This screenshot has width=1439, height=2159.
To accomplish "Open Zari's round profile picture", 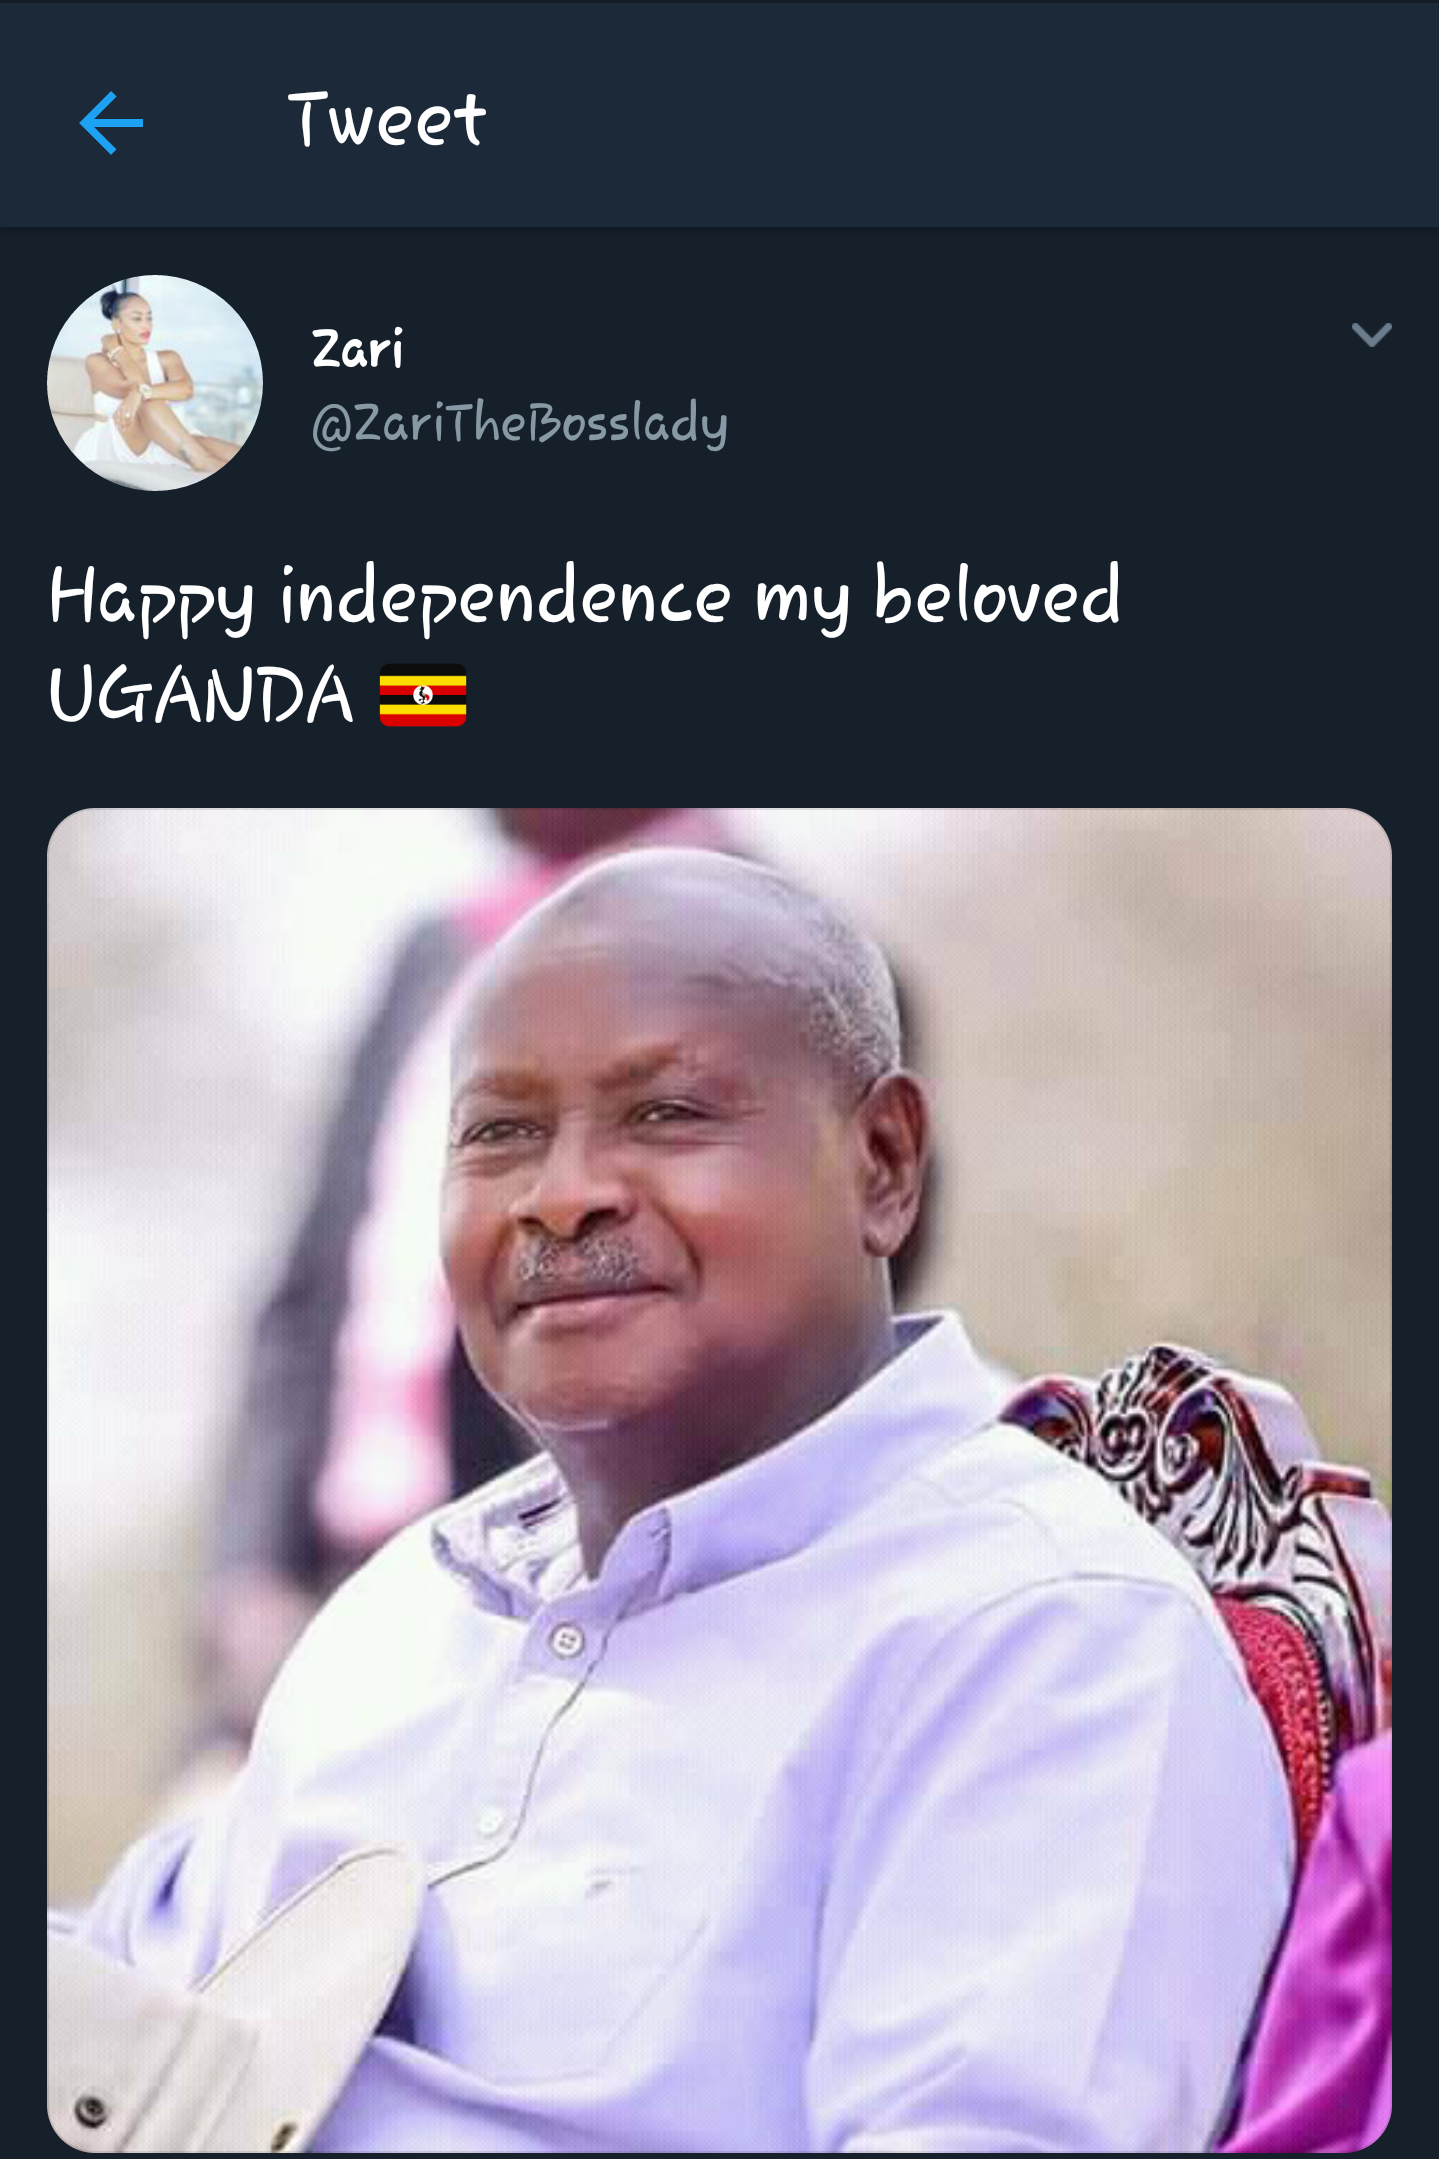I will click(155, 383).
